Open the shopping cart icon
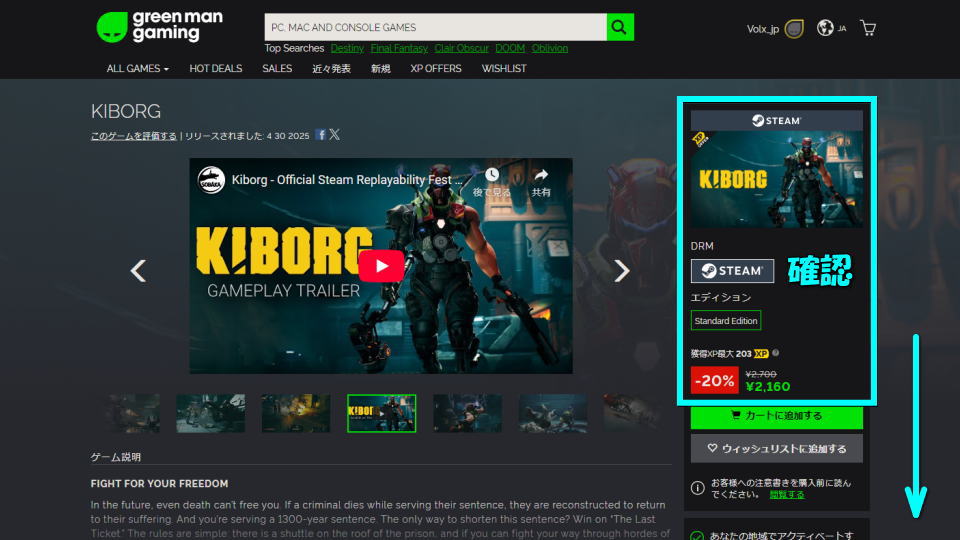This screenshot has height=540, width=960. 868,28
